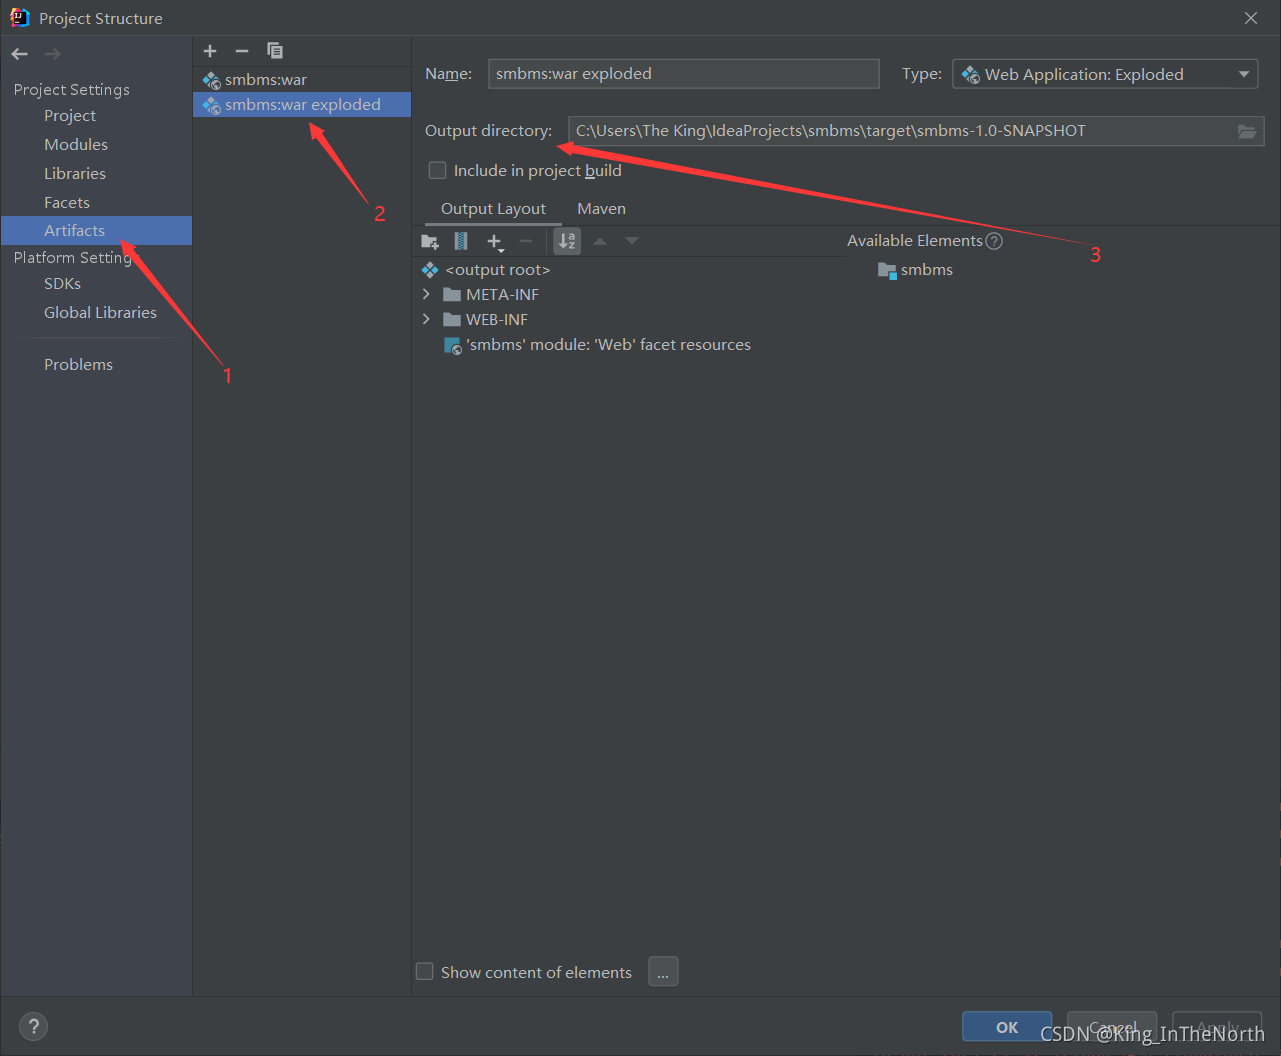Viewport: 1281px width, 1056px height.
Task: Add copy-of element plus dropdown in layout toolbar
Action: point(495,241)
